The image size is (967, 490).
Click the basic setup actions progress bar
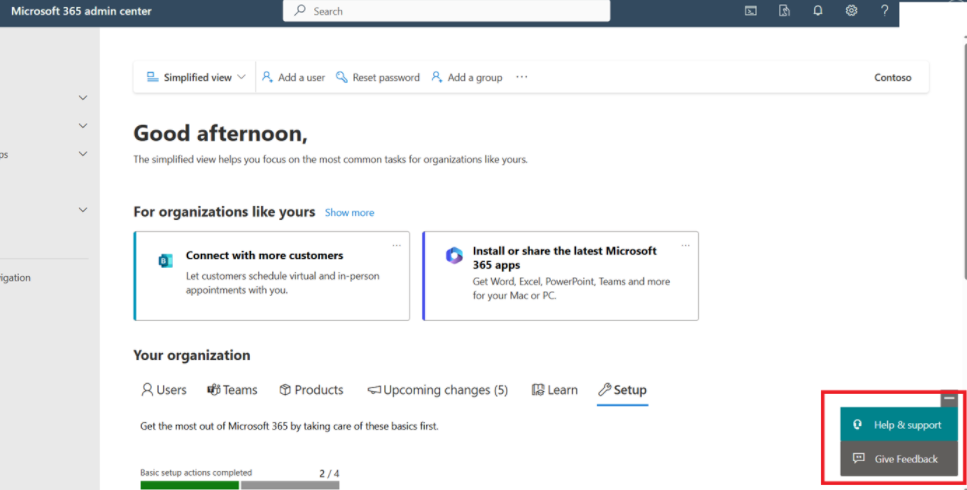(240, 485)
